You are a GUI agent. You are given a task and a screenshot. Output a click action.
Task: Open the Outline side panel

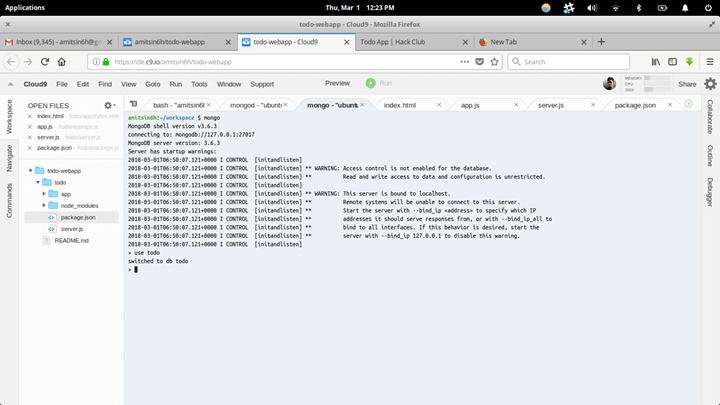[x=710, y=156]
